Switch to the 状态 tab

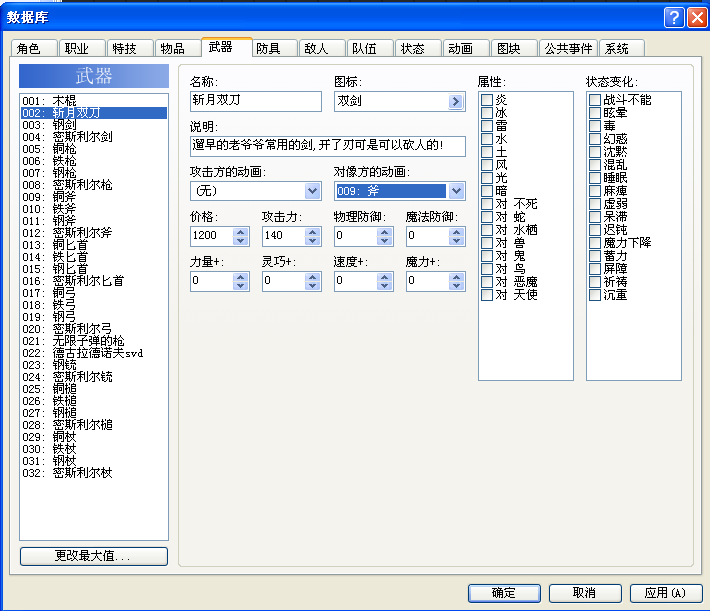click(418, 48)
